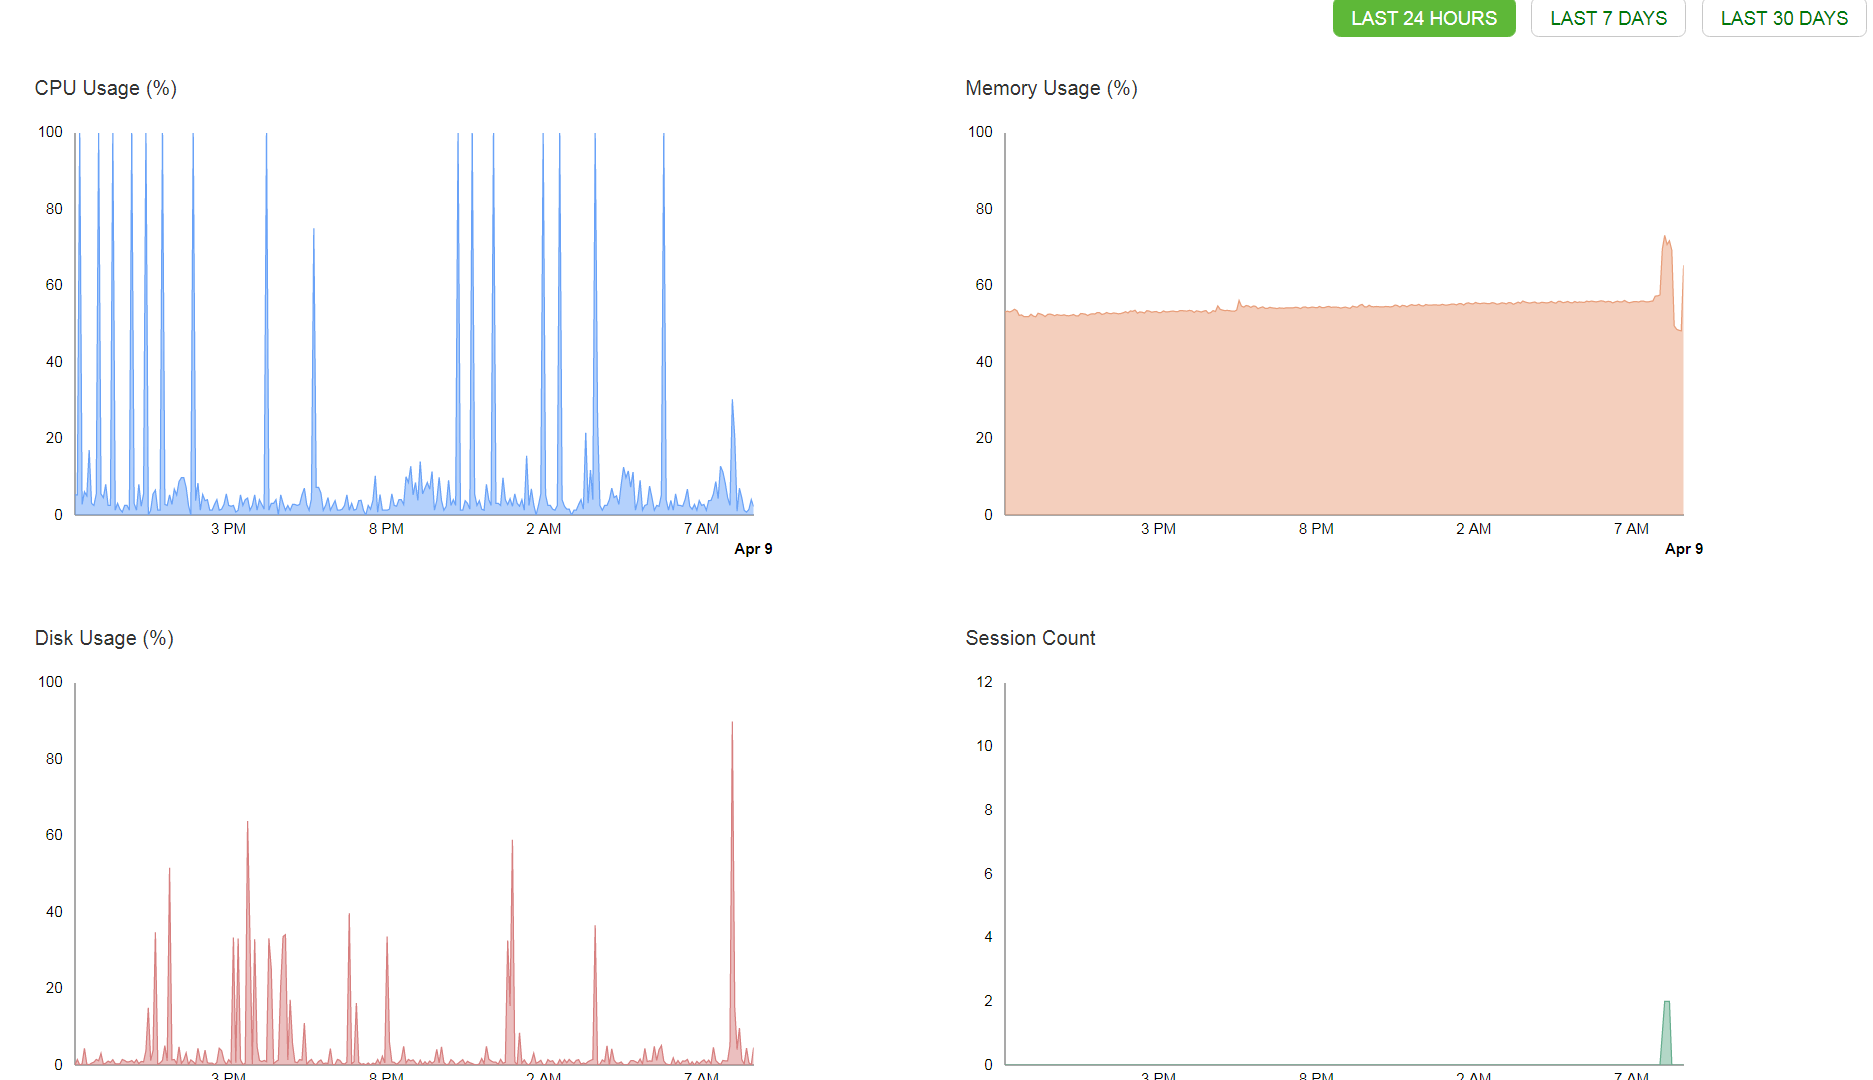Click the 2 label on the Session Count y-axis
1873x1080 pixels.
point(988,1001)
